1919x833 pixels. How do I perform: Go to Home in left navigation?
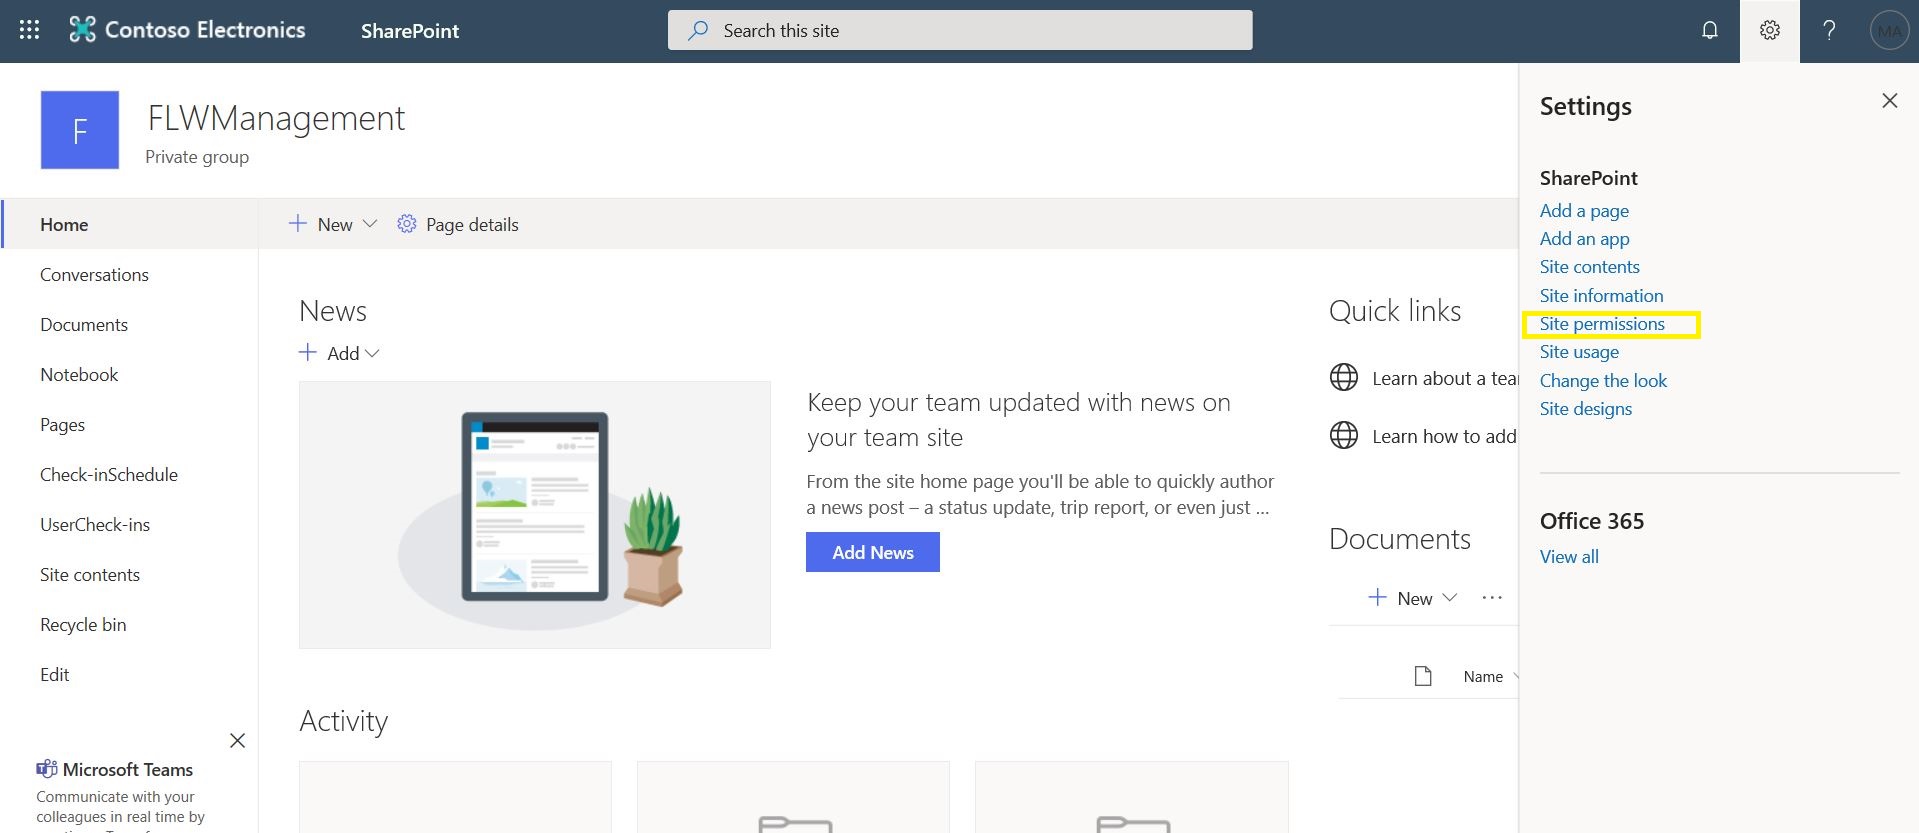pyautogui.click(x=64, y=224)
